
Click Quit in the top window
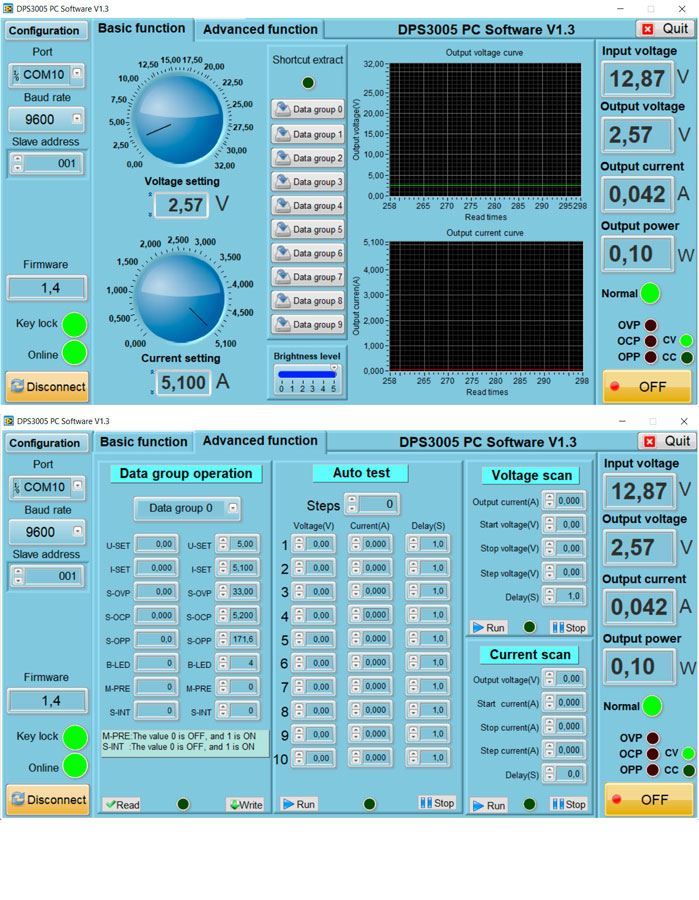coord(665,29)
